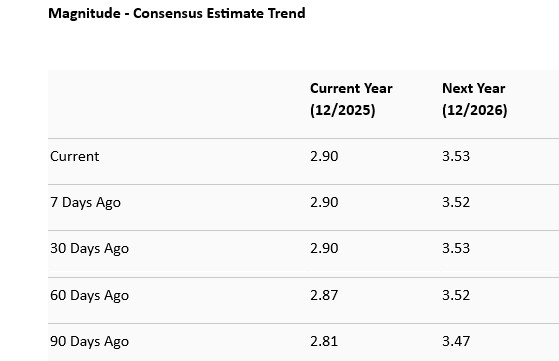Click the 60 Days Ago row label
Viewport: 559px width, 361px height.
pyautogui.click(x=89, y=296)
